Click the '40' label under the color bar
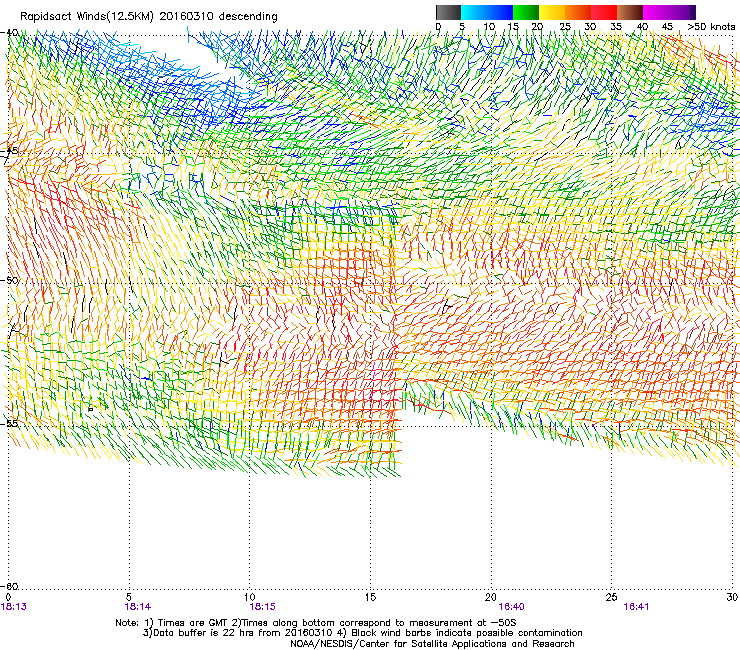Image resolution: width=740 pixels, height=650 pixels. [642, 27]
